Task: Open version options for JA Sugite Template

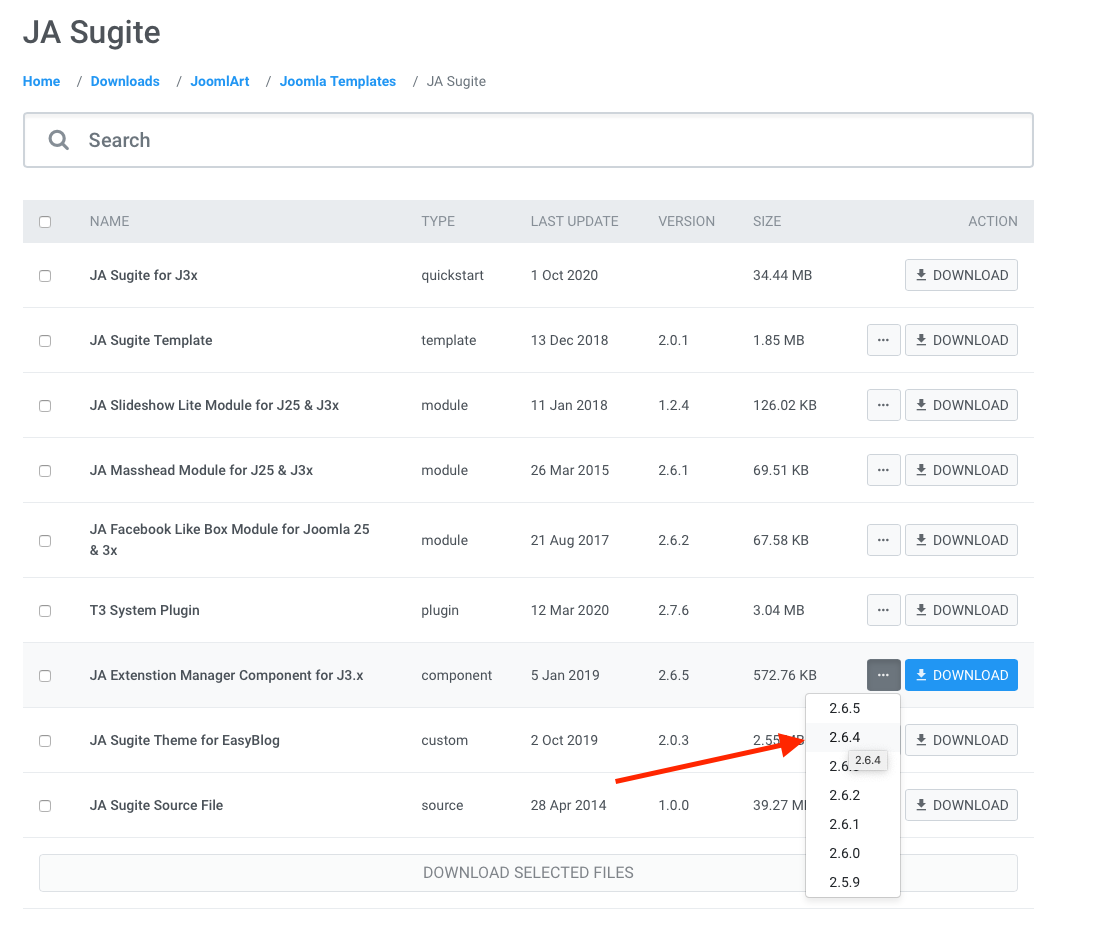Action: pos(883,340)
